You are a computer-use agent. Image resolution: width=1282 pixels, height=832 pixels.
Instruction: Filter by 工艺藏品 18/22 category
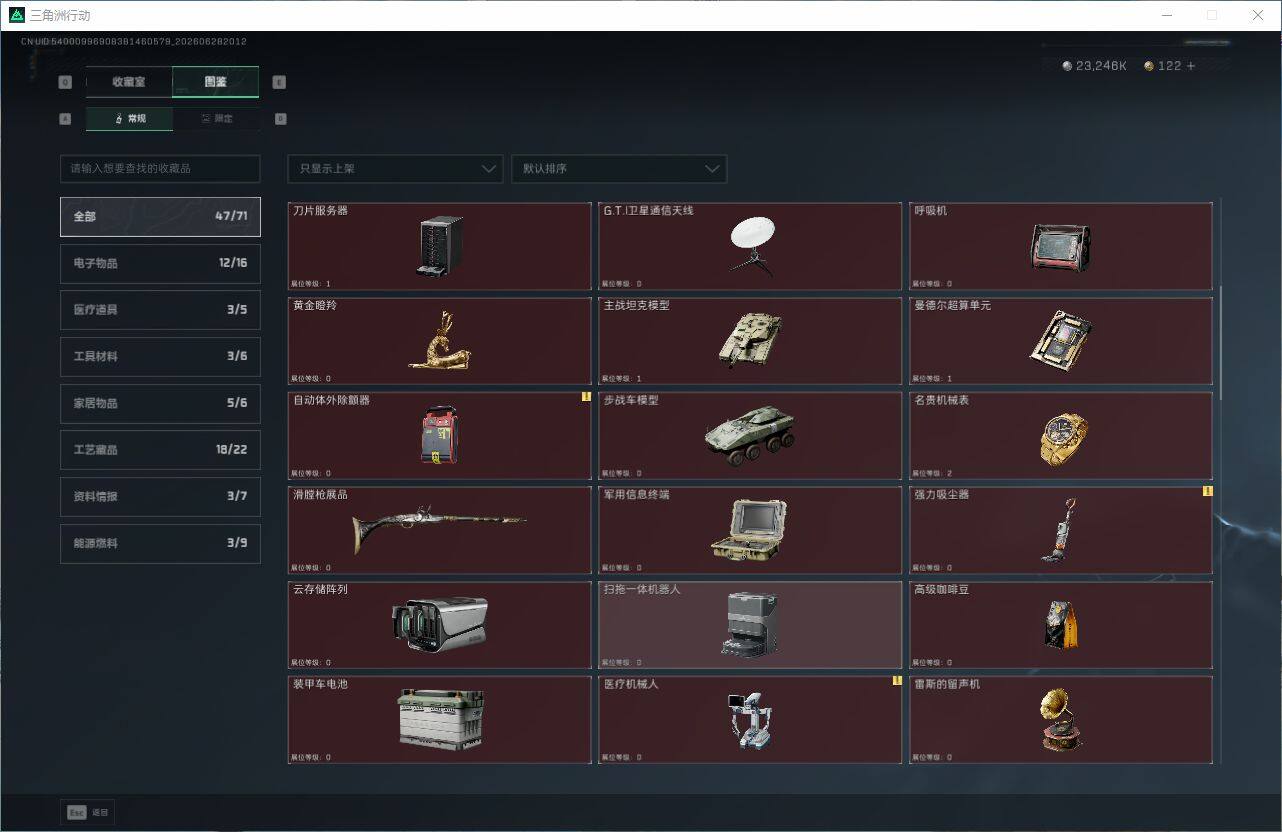point(160,450)
